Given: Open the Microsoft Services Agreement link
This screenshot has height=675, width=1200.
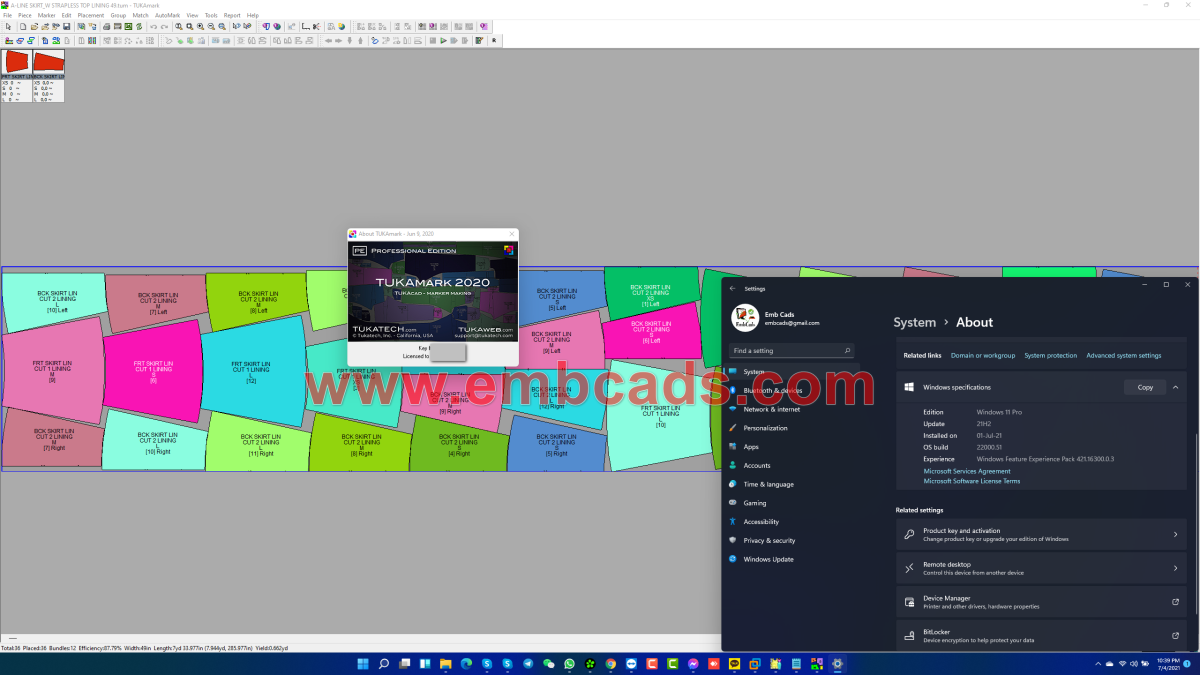Looking at the screenshot, I should 966,471.
